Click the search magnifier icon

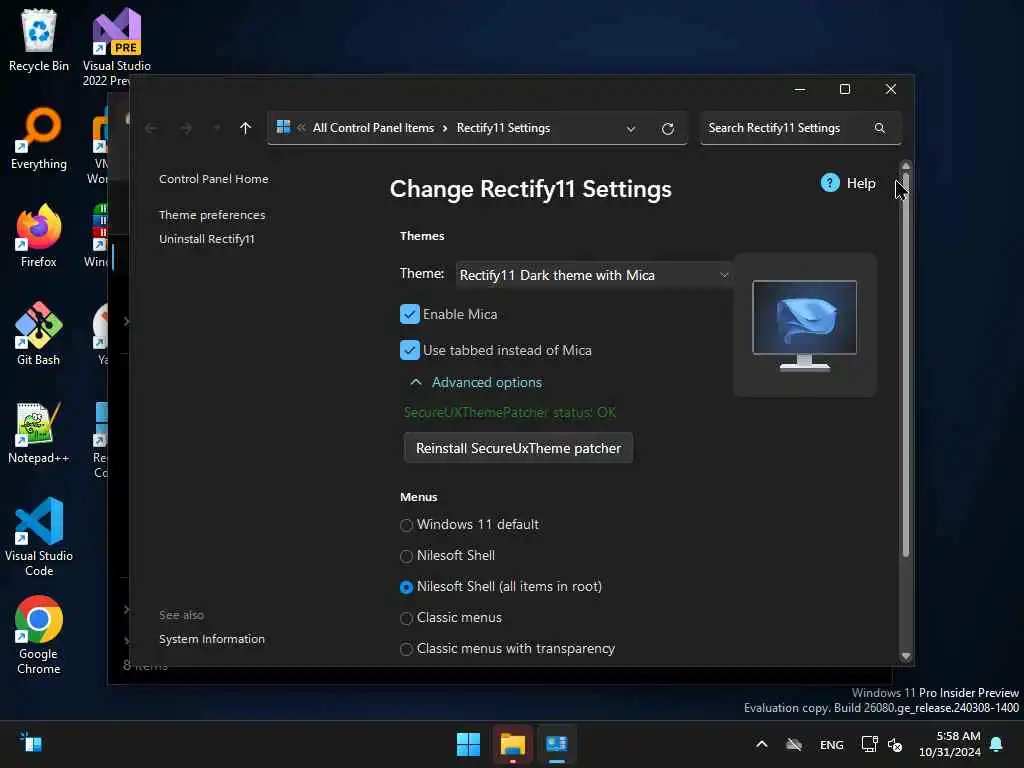[880, 128]
